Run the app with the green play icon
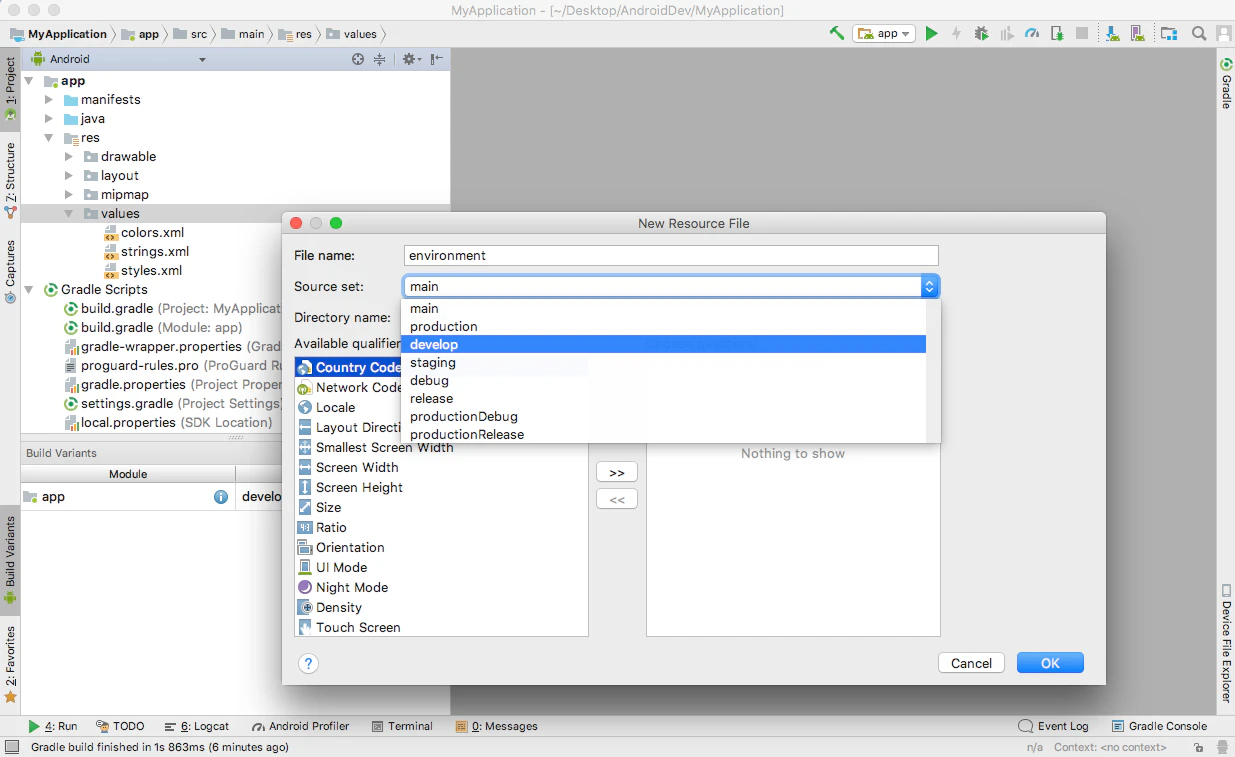Image resolution: width=1235 pixels, height=757 pixels. [x=932, y=33]
